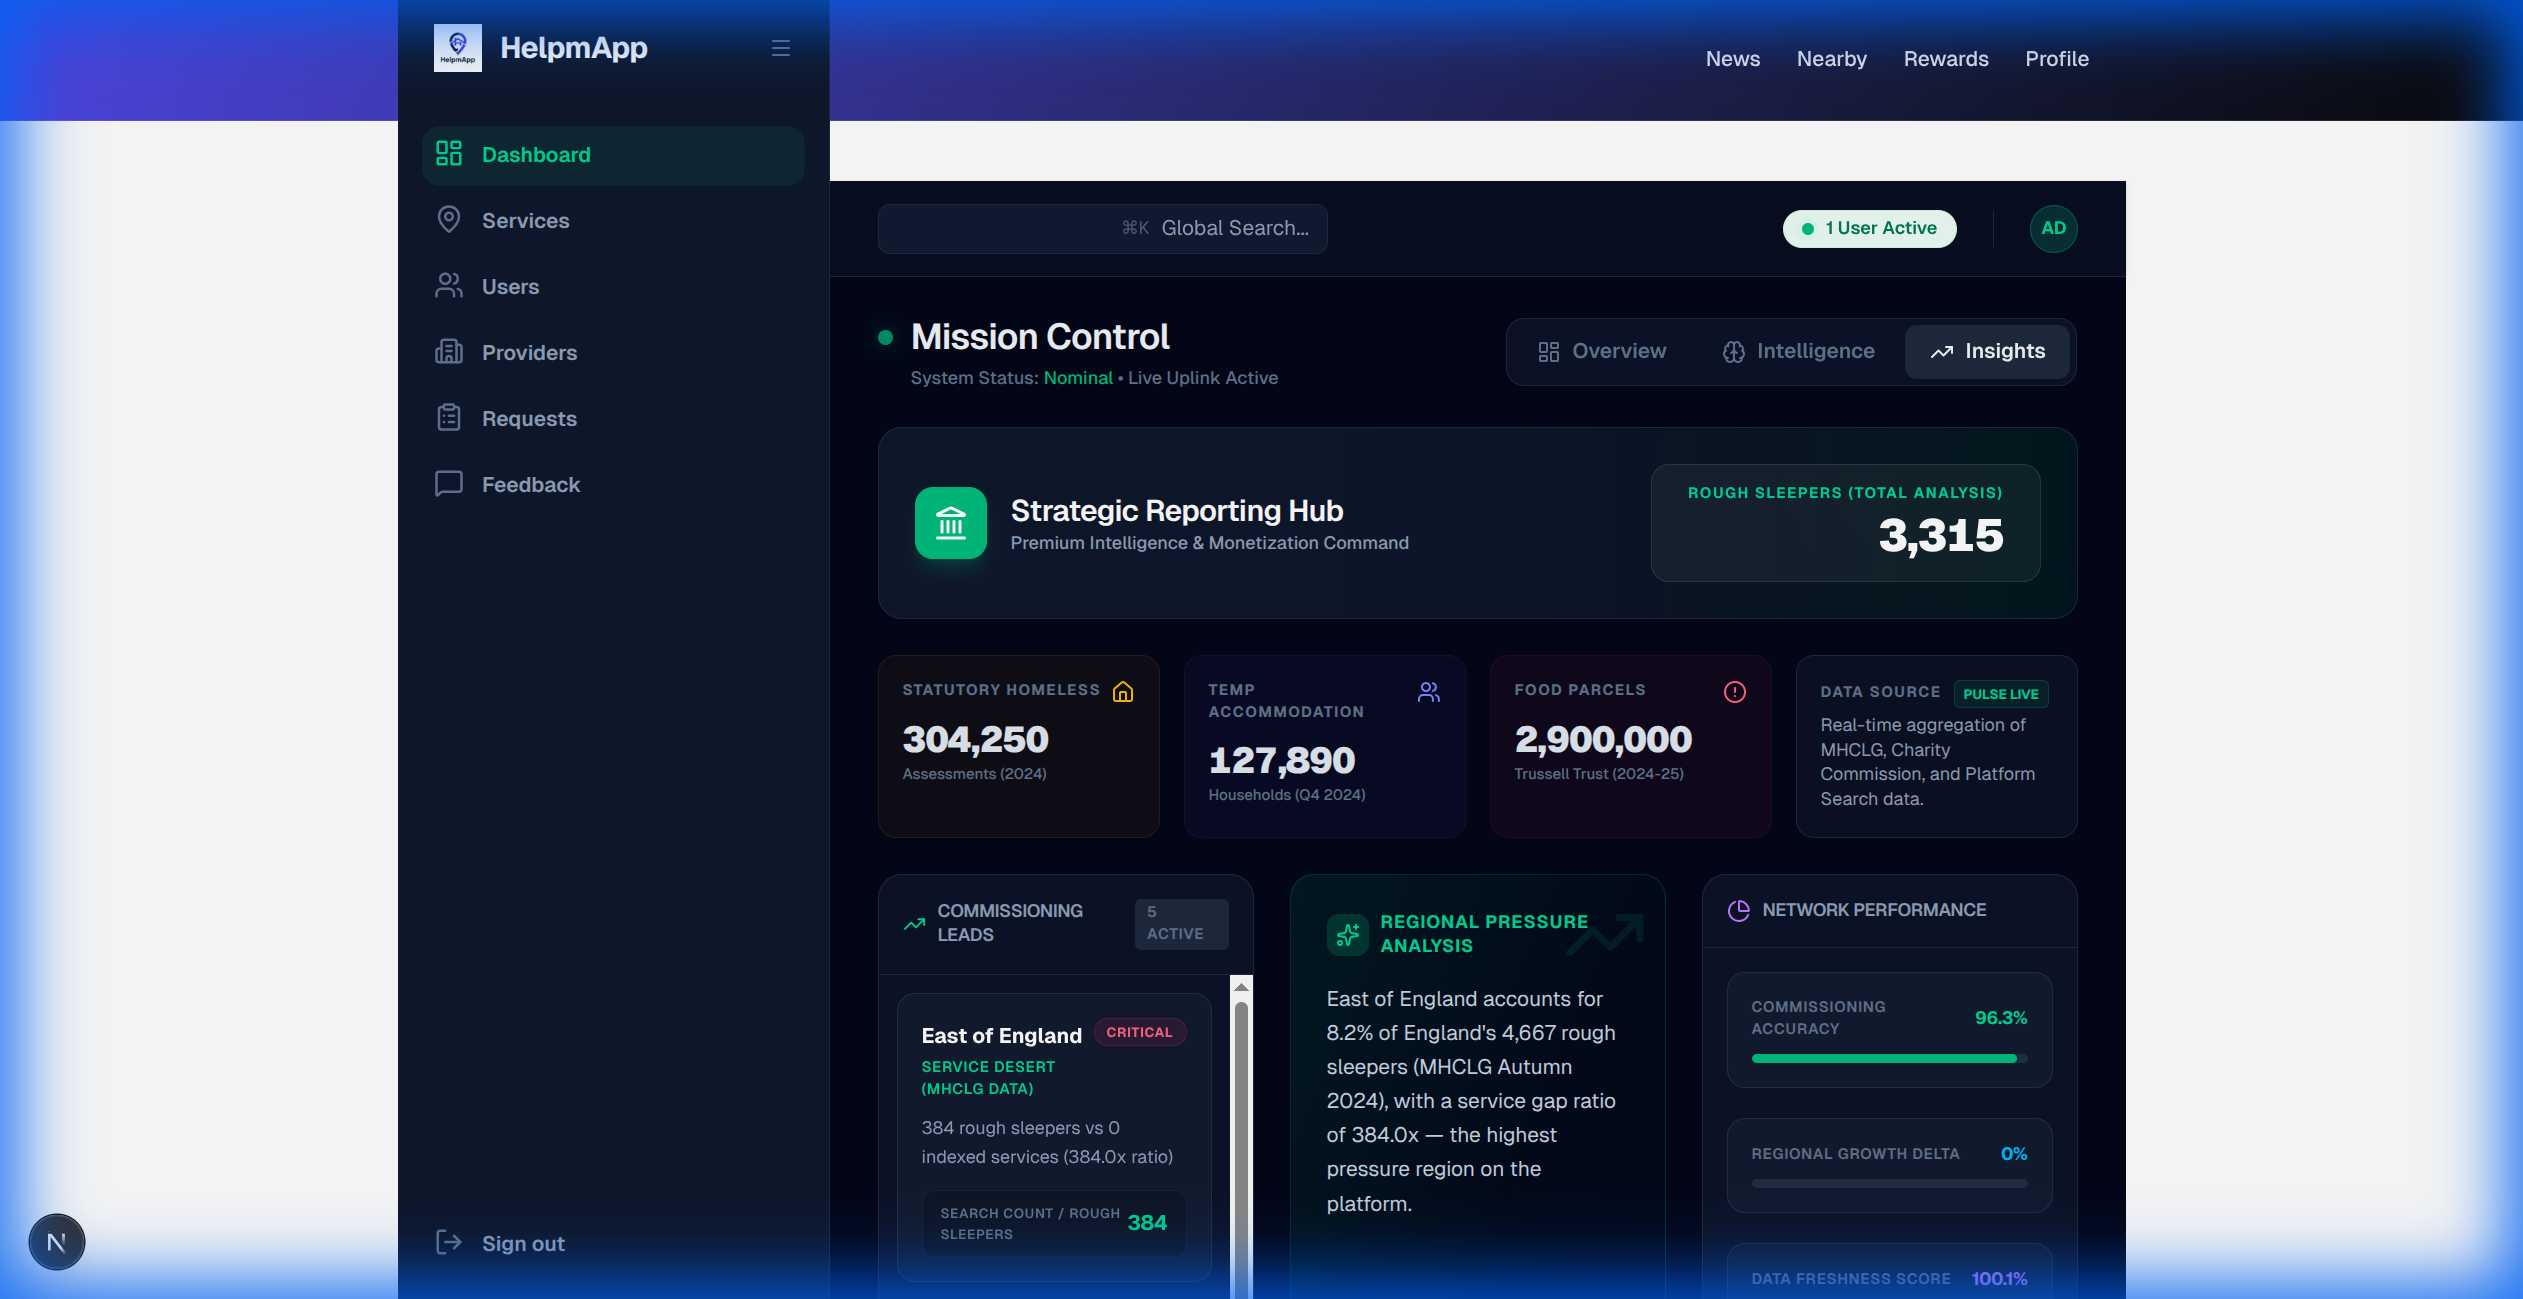Open Feedback from the sidebar
Image resolution: width=2523 pixels, height=1299 pixels.
pyautogui.click(x=530, y=485)
